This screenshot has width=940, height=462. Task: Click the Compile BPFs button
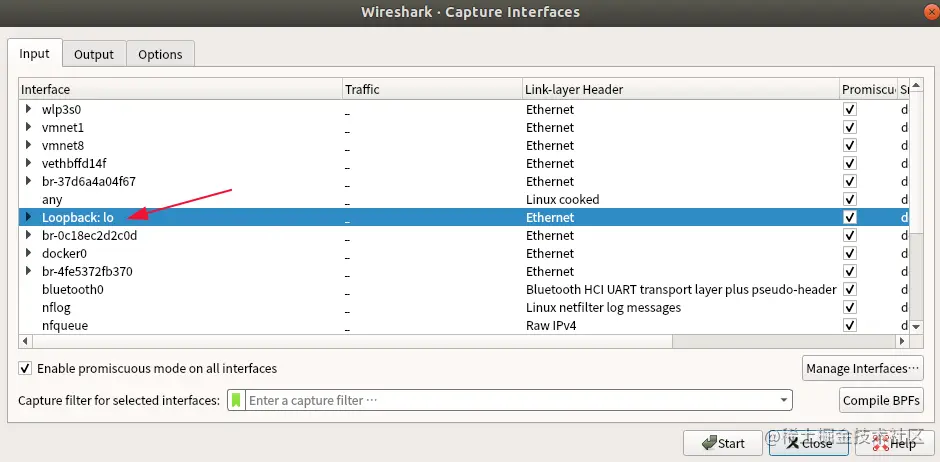coord(881,400)
